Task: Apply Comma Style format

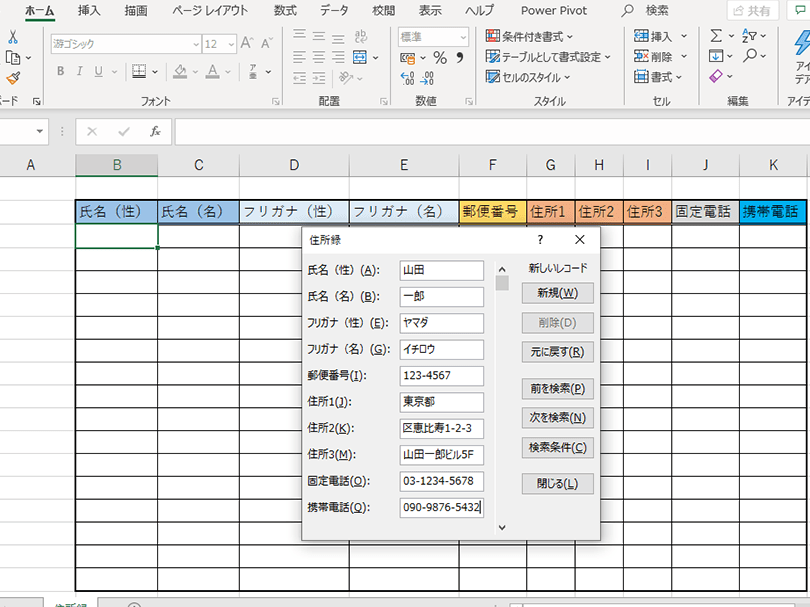Action: point(460,58)
